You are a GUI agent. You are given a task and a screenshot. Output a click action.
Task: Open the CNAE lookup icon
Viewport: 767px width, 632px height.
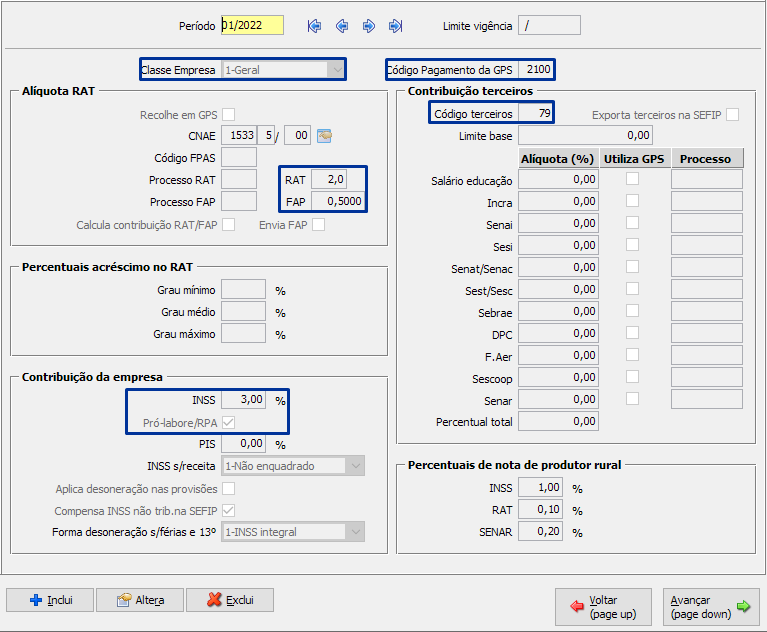coord(324,136)
